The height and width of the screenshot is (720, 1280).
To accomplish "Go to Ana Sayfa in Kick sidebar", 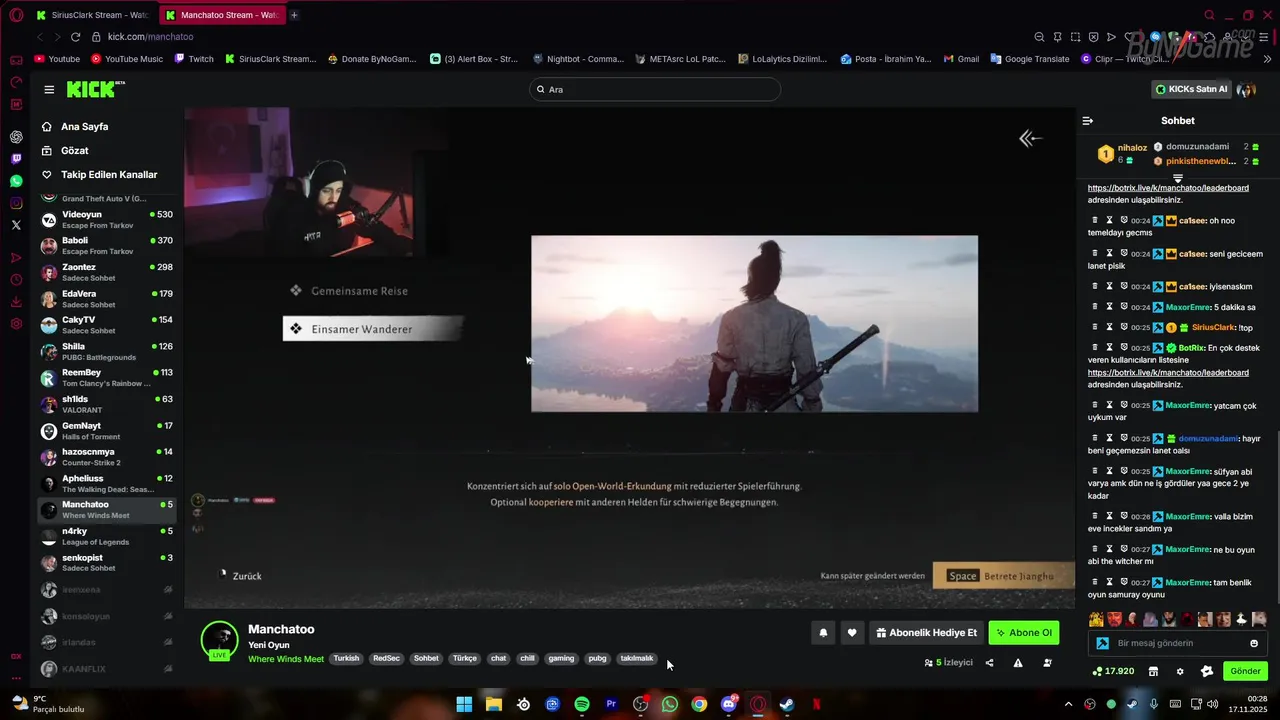I will [76, 127].
